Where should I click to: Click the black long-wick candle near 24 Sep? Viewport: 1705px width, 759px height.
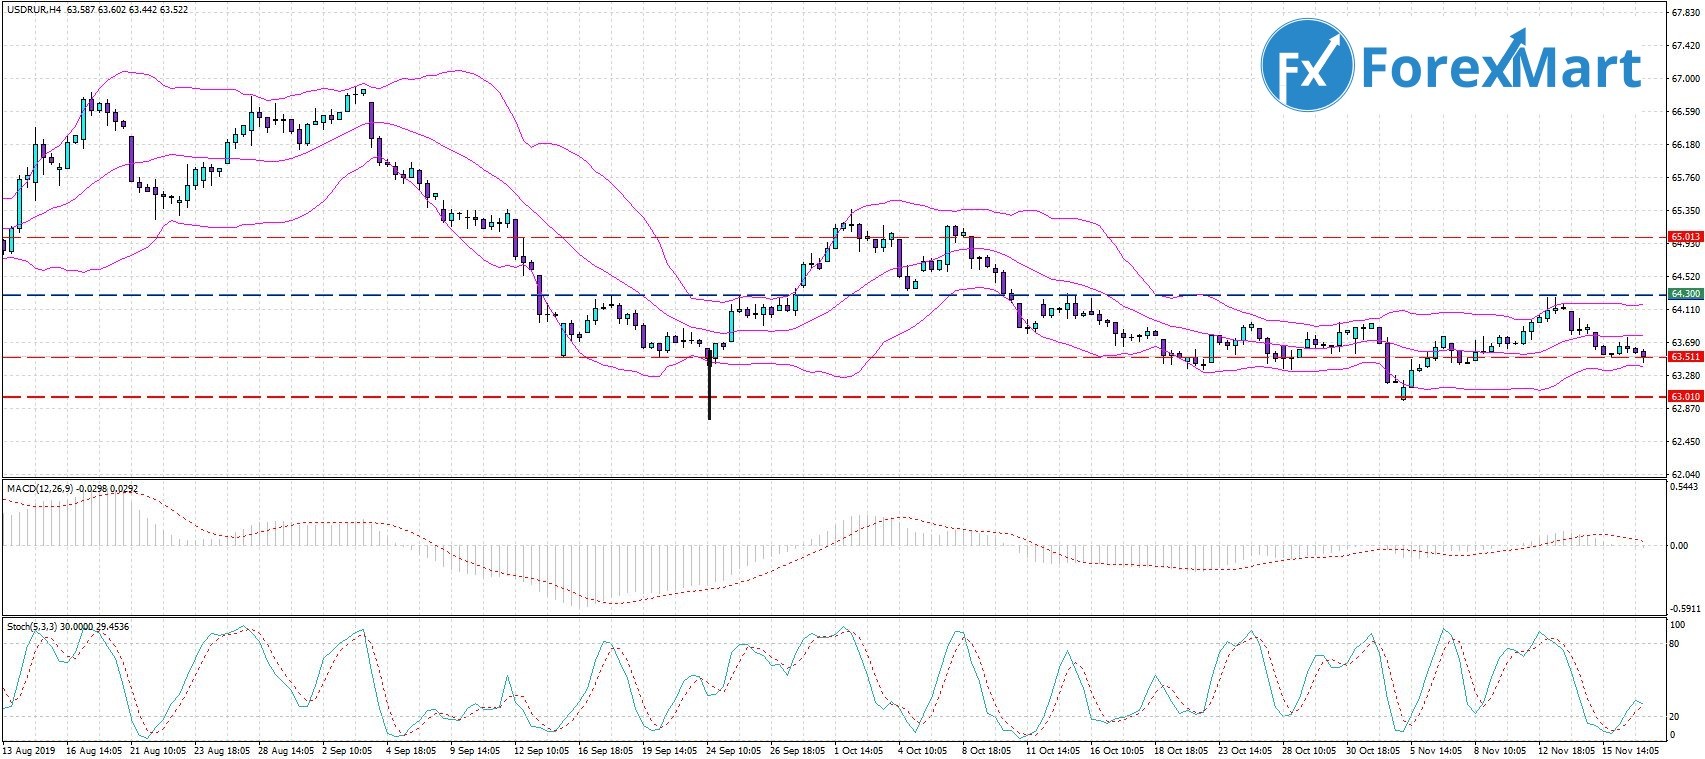click(710, 385)
